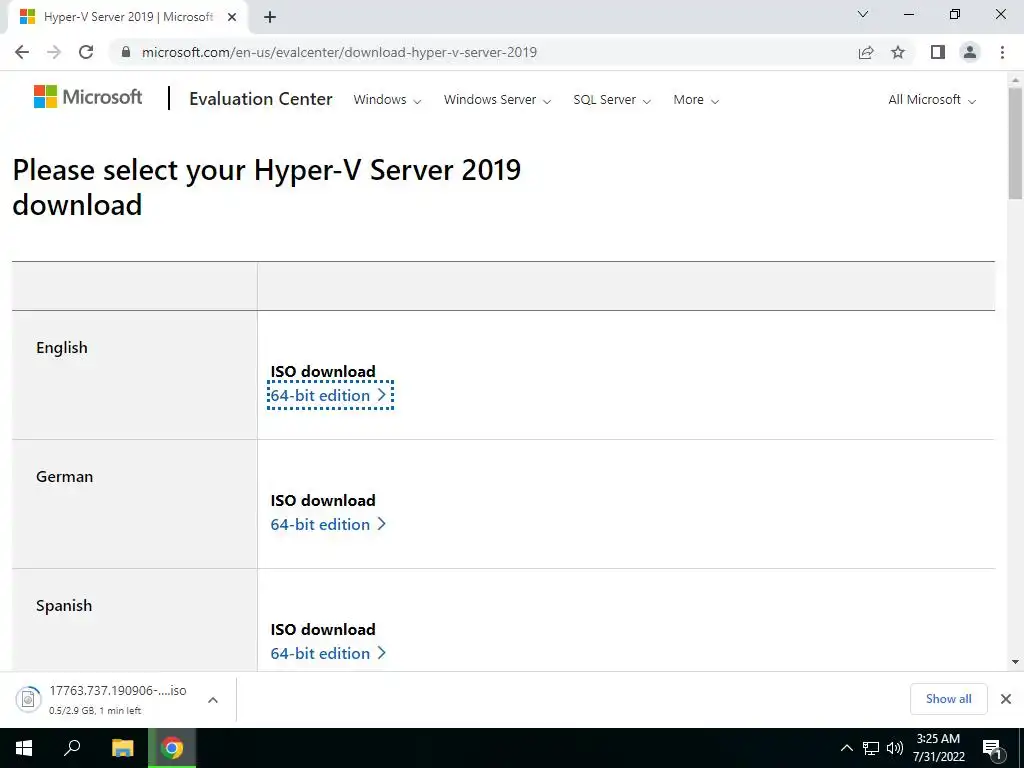Viewport: 1024px width, 768px height.
Task: Open the Chrome side panel icon
Action: 938,52
